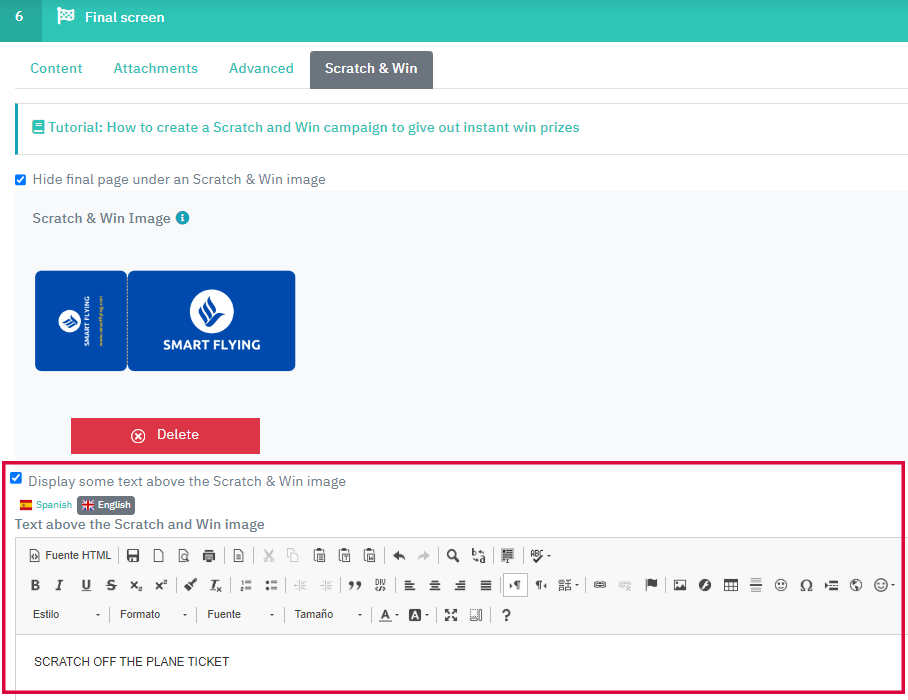Apply Superscript formatting
This screenshot has width=908, height=700.
(x=161, y=585)
